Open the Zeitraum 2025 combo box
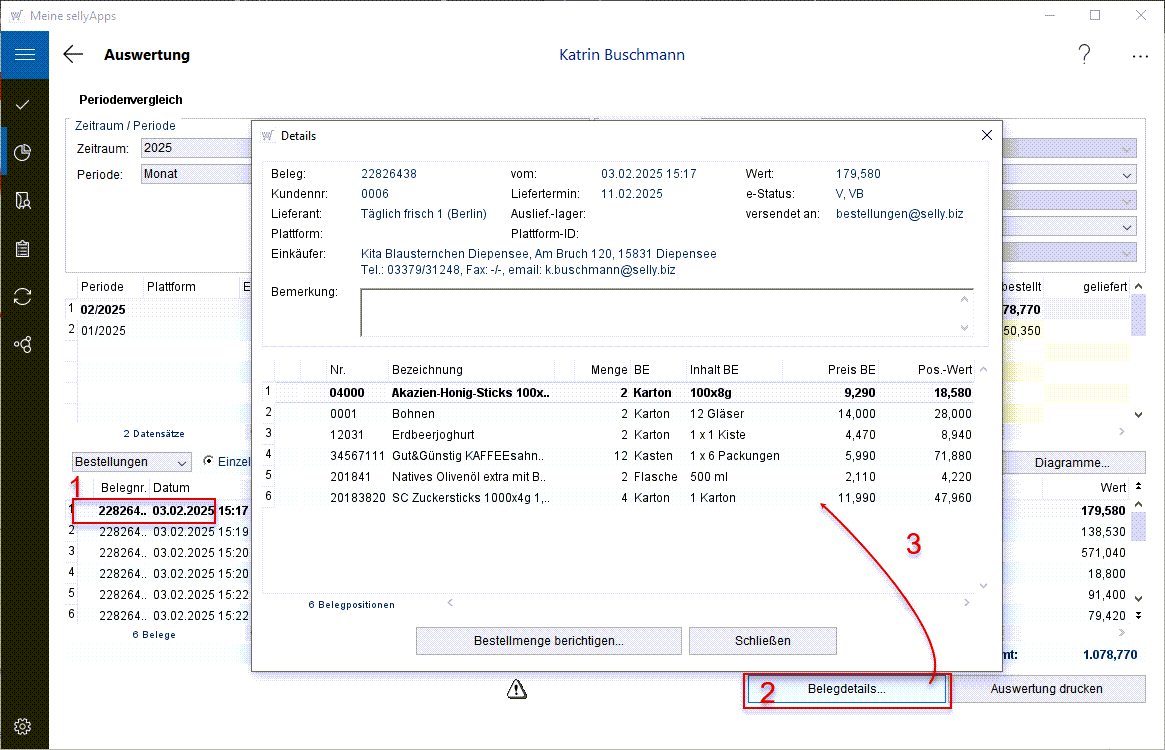This screenshot has height=750, width=1165. point(195,148)
